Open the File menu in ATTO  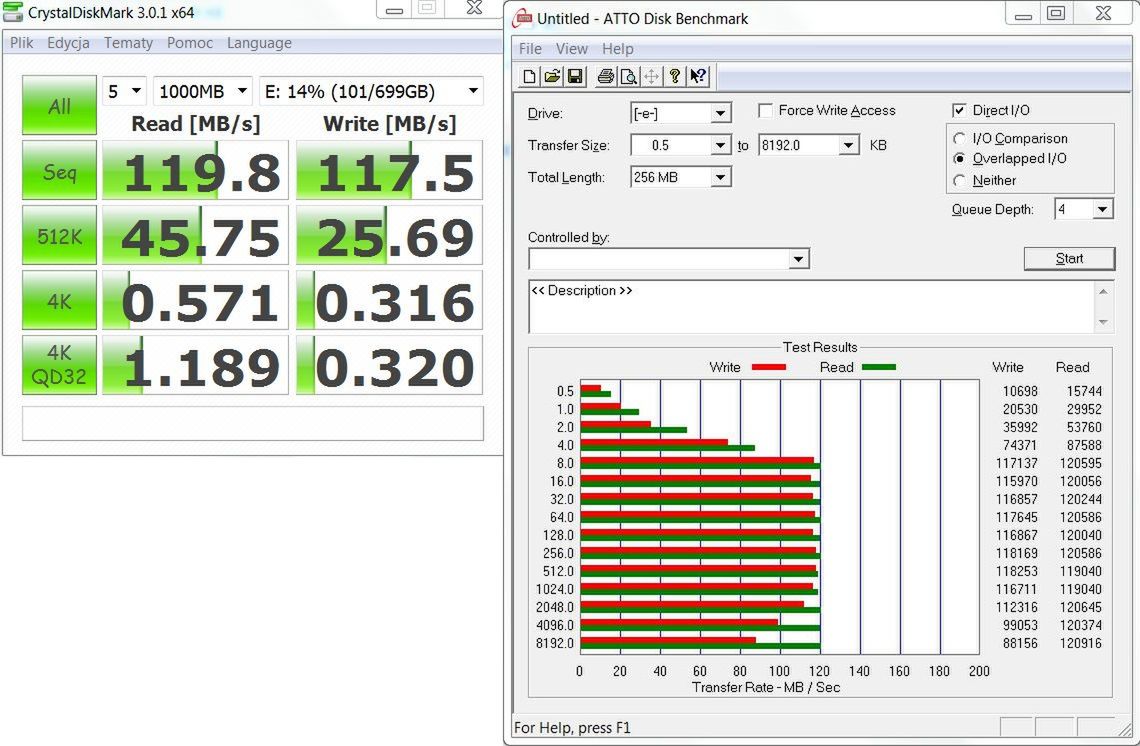tap(530, 49)
